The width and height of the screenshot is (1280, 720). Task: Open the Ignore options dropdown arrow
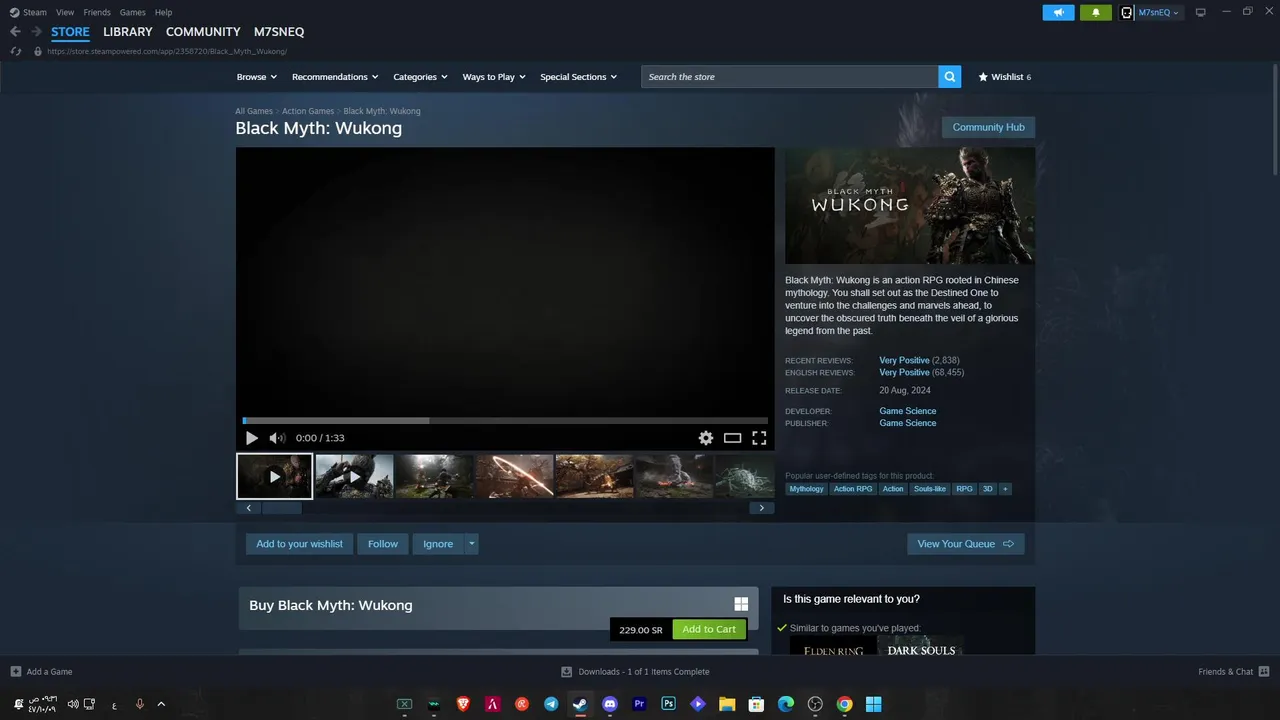pyautogui.click(x=472, y=544)
